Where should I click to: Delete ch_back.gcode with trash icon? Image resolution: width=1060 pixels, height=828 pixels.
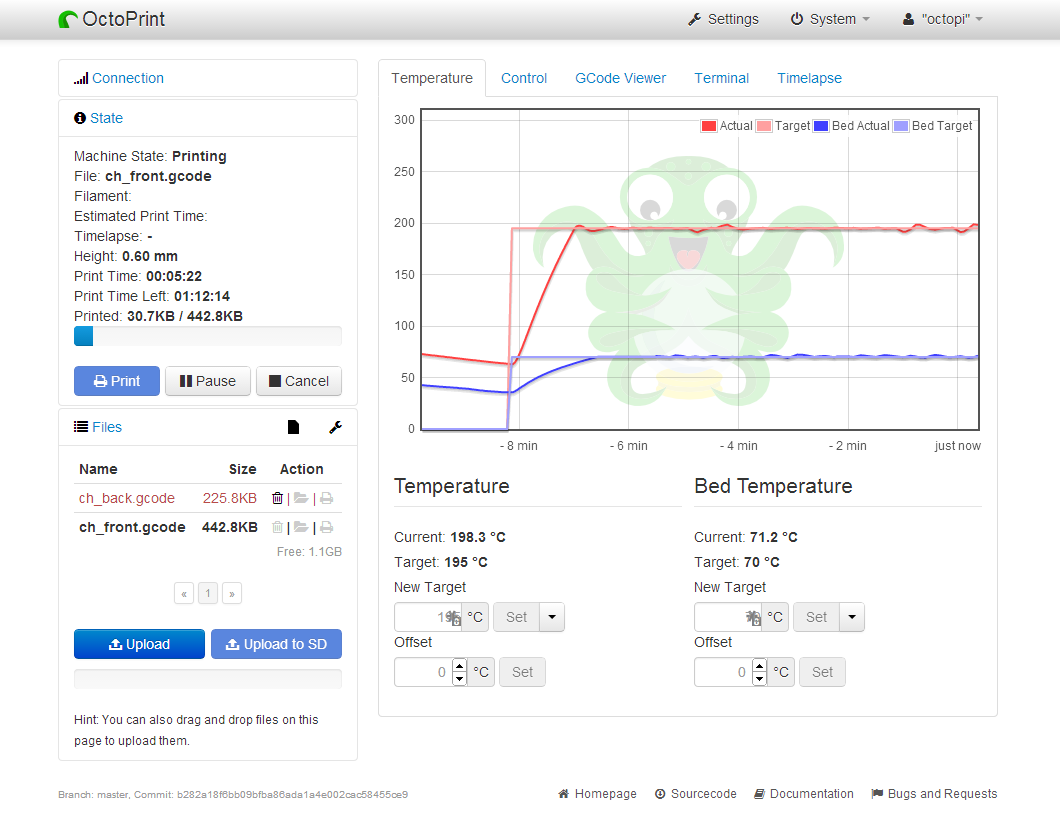[x=277, y=498]
